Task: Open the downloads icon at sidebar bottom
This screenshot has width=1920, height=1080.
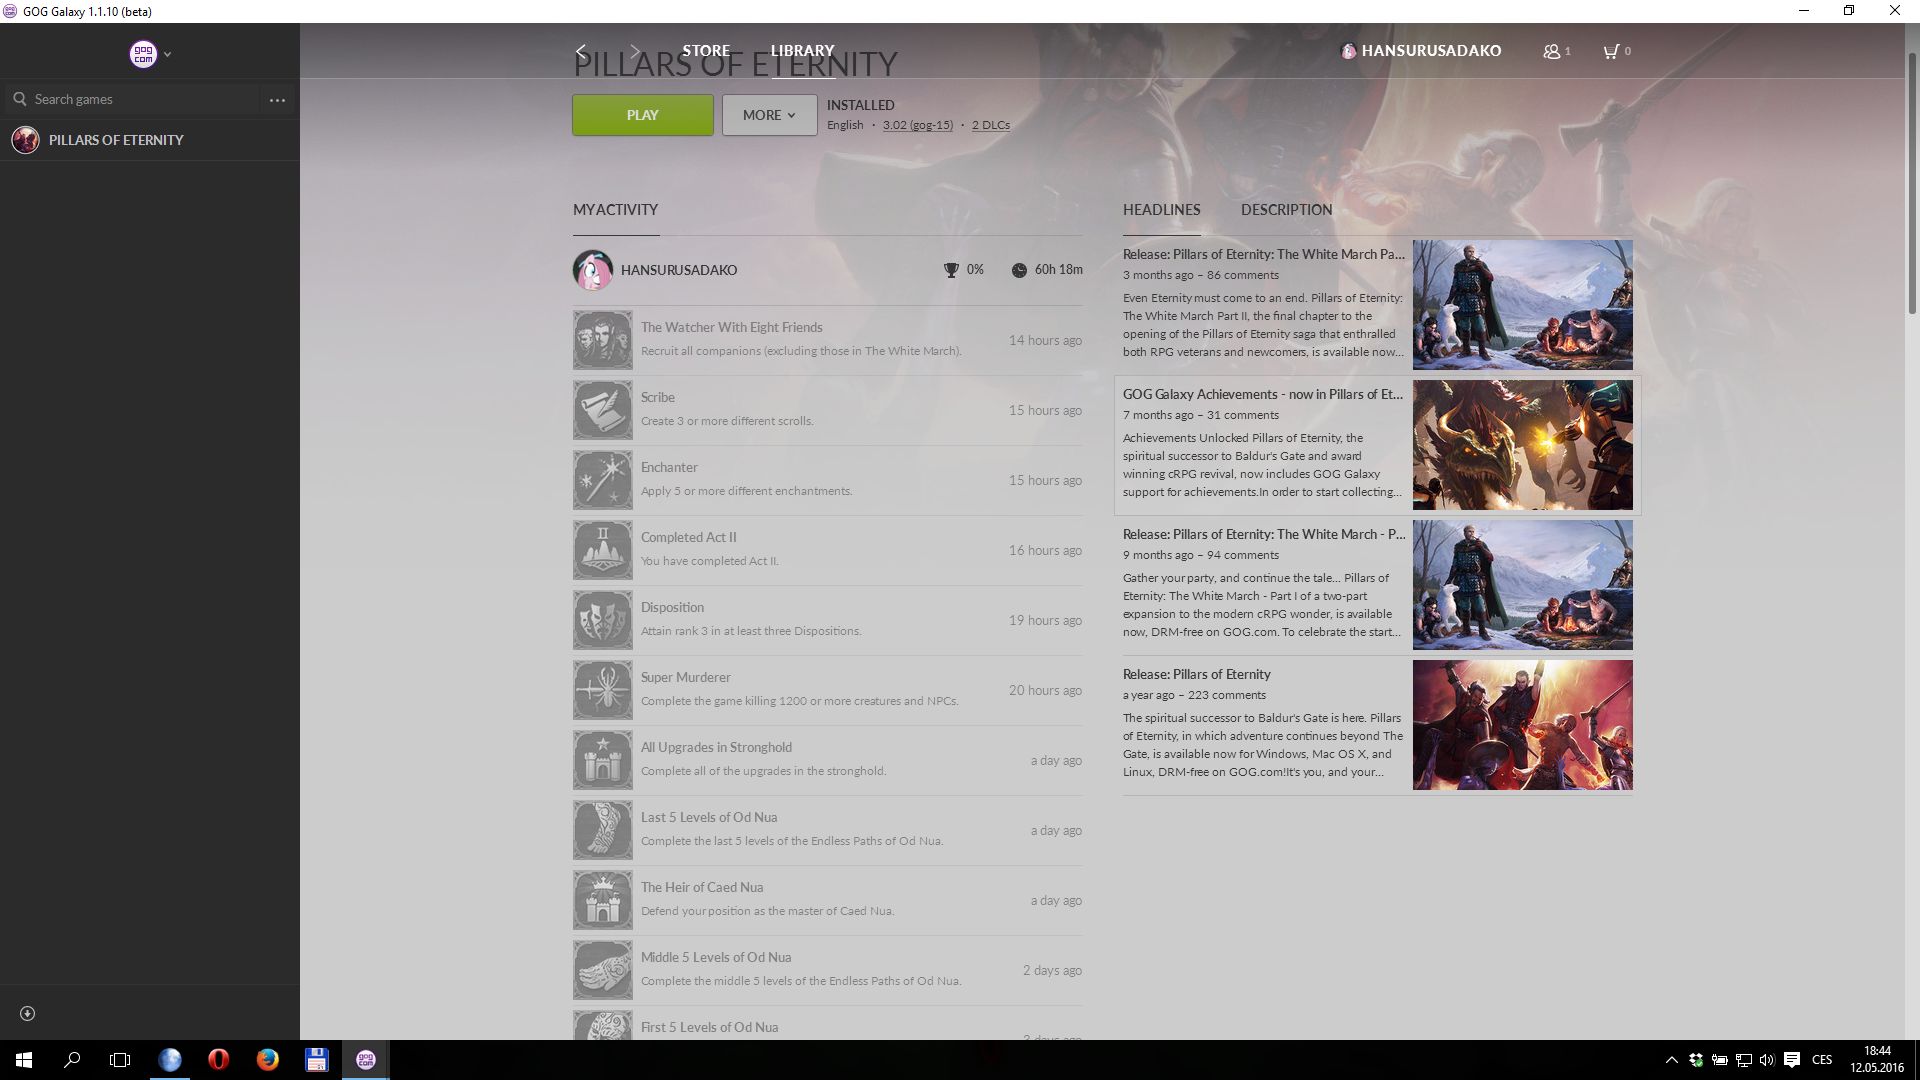Action: coord(28,1013)
